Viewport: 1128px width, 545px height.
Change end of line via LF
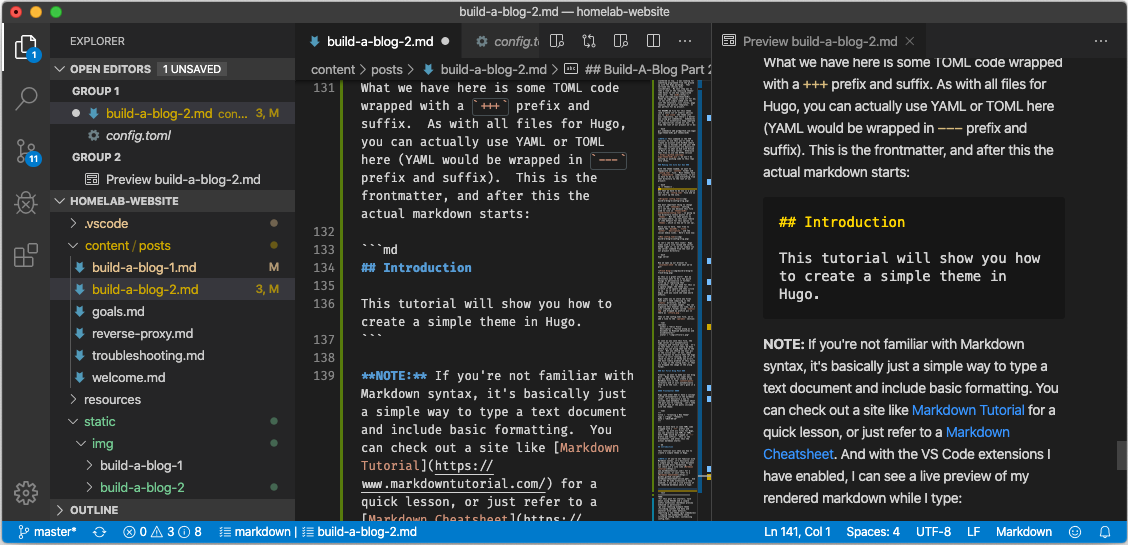click(x=973, y=532)
